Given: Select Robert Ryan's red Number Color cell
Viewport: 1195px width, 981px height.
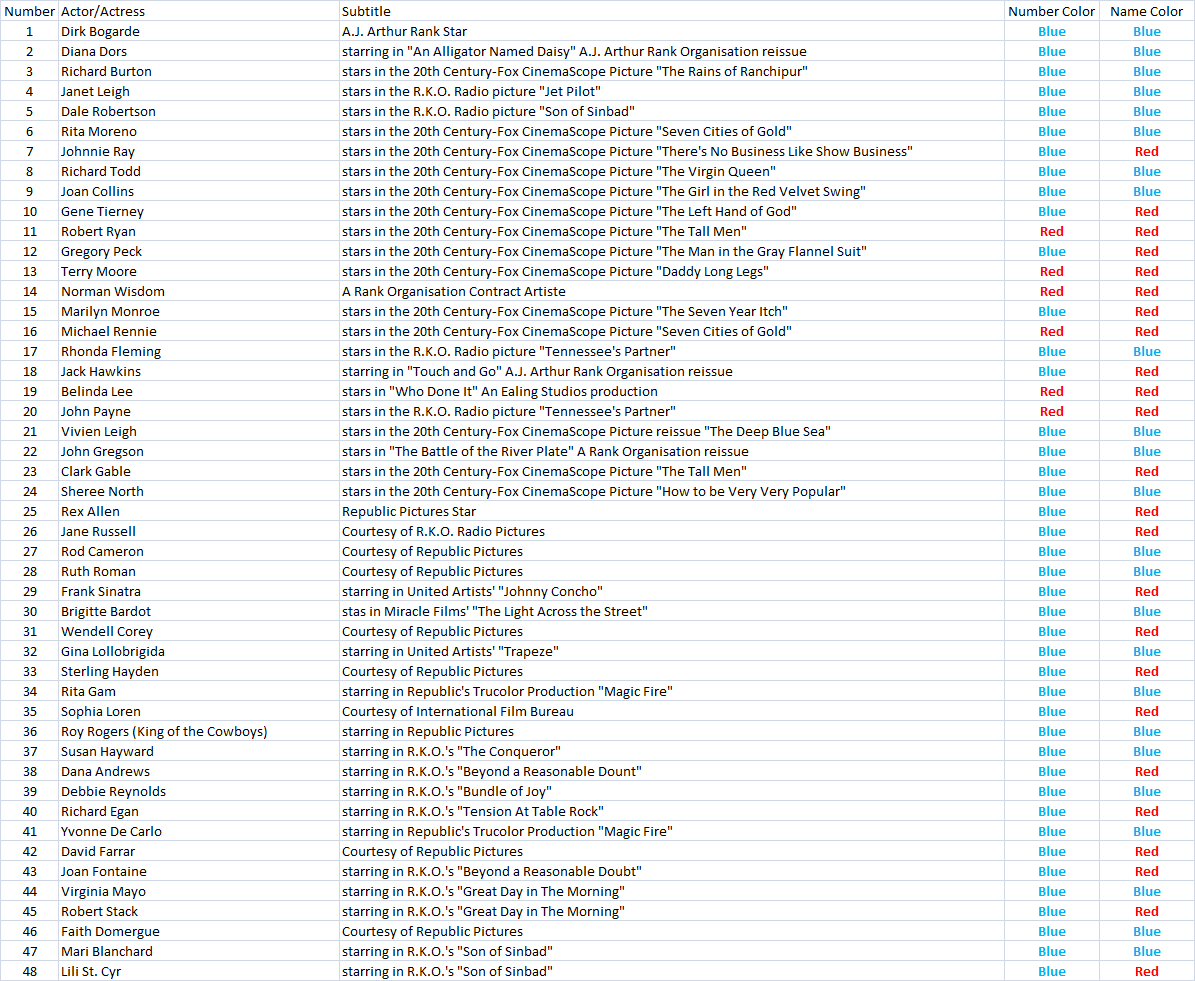Looking at the screenshot, I should click(x=1052, y=231).
